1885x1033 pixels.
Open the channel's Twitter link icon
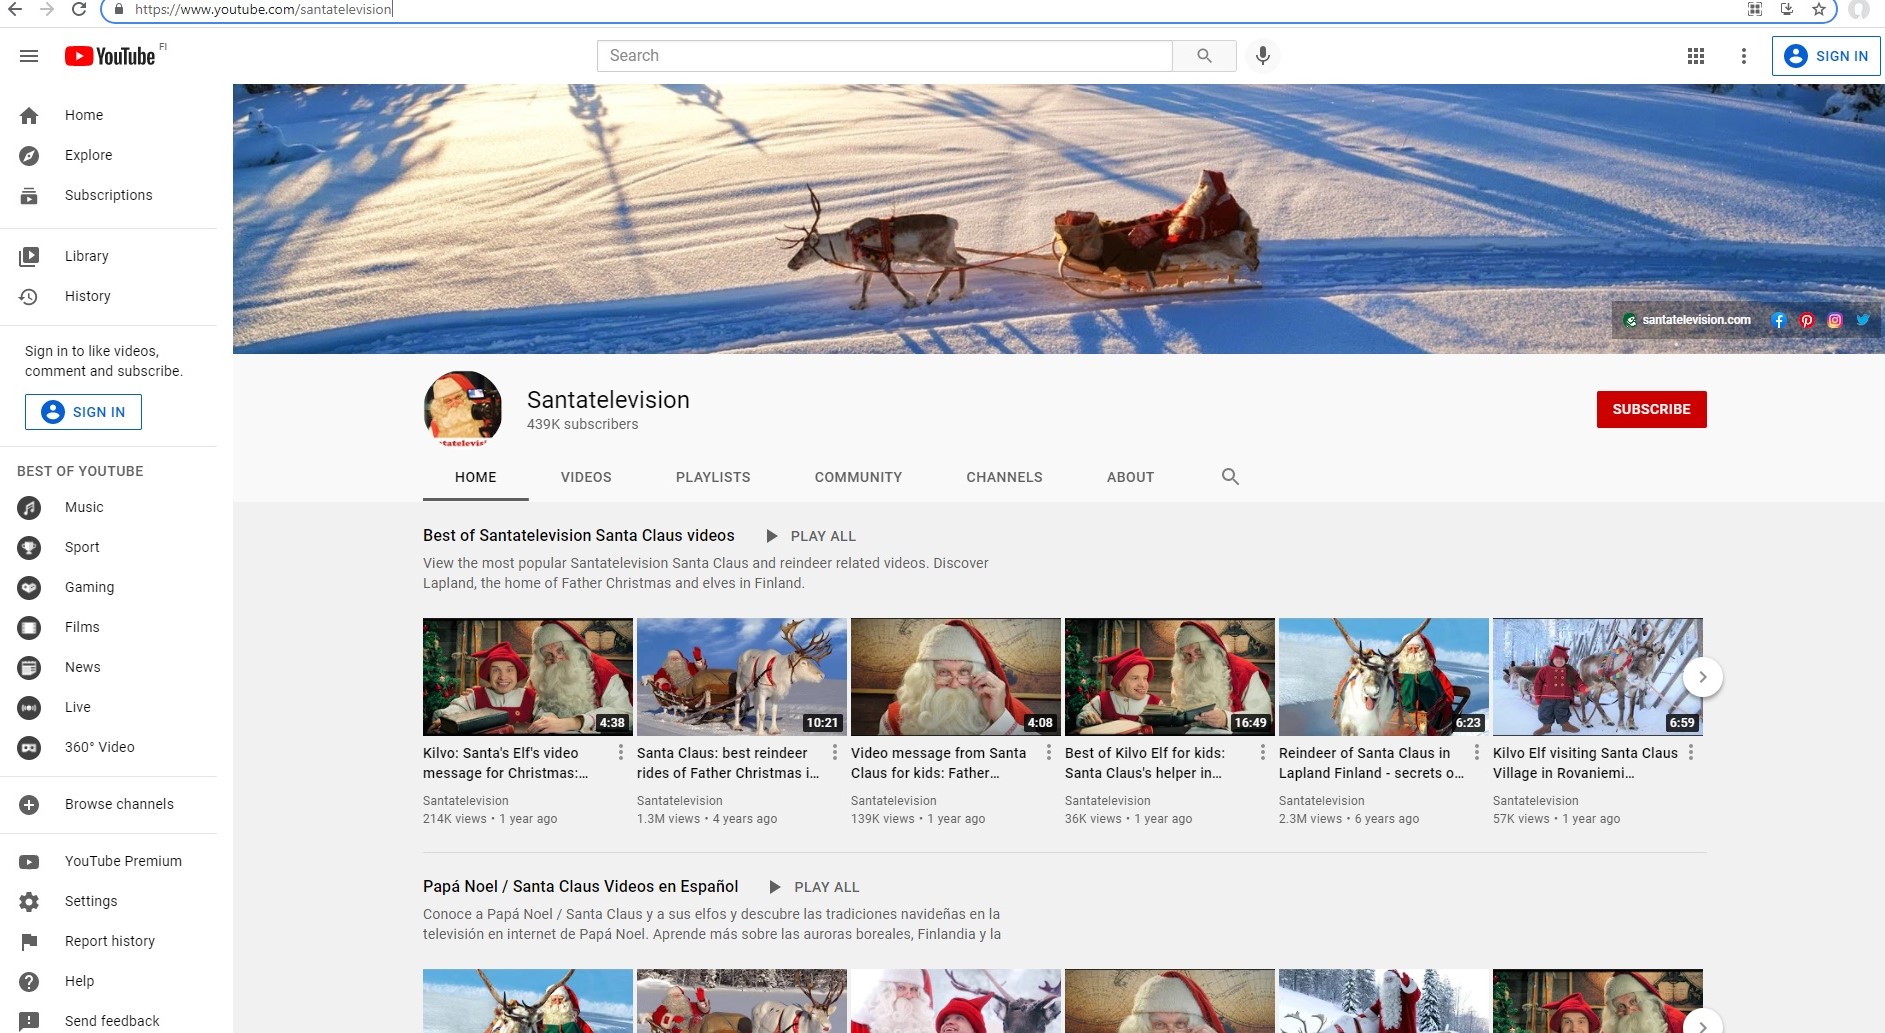pyautogui.click(x=1863, y=320)
